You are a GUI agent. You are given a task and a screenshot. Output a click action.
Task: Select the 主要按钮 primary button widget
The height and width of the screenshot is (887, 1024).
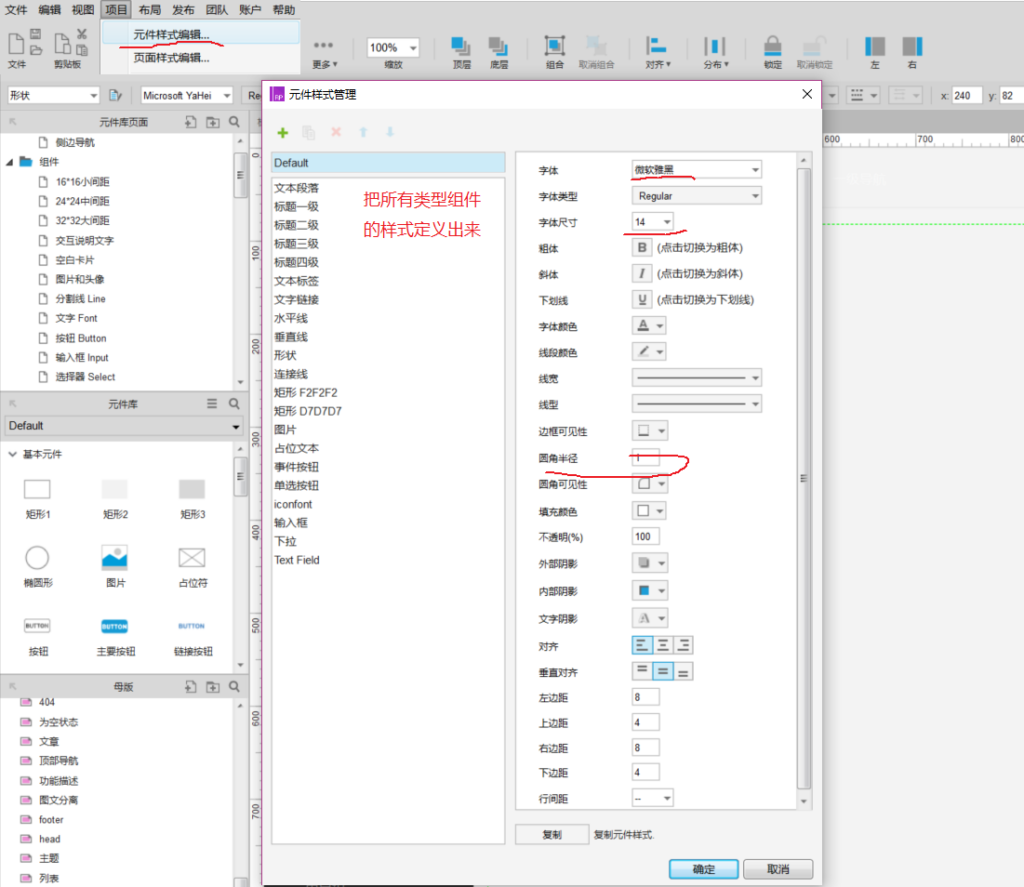coord(114,626)
